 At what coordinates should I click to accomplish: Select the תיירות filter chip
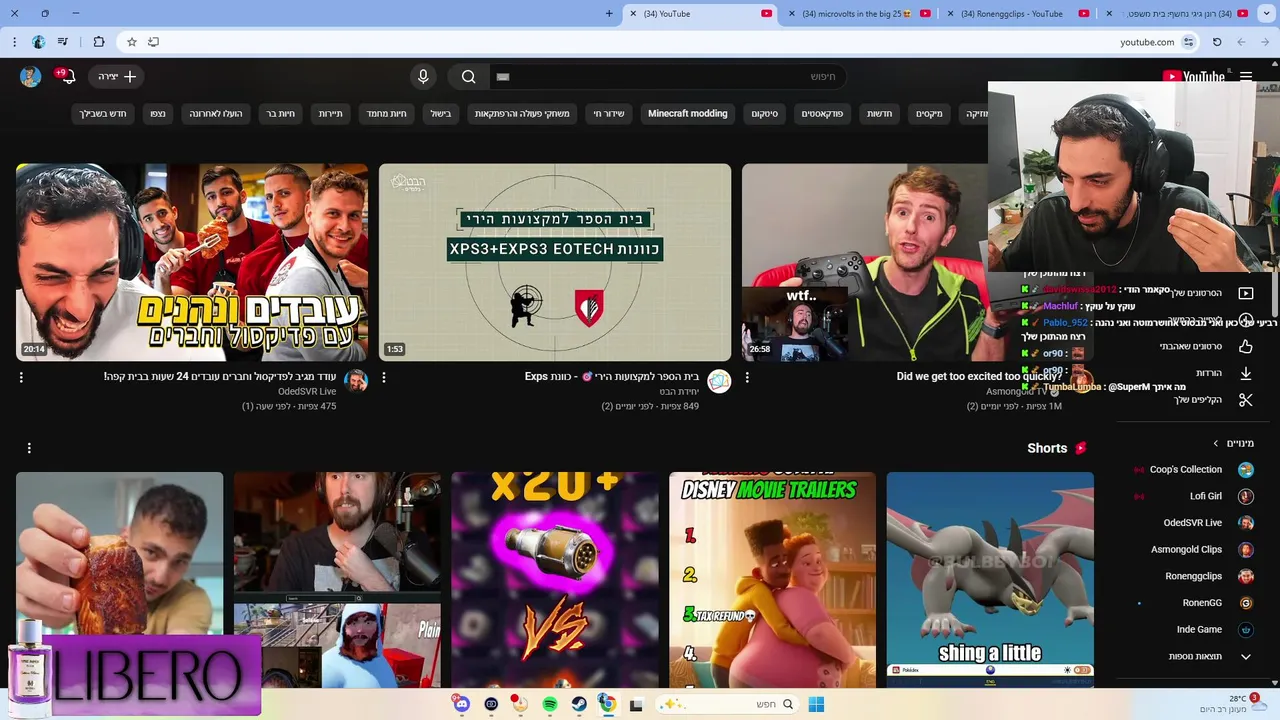tap(331, 114)
